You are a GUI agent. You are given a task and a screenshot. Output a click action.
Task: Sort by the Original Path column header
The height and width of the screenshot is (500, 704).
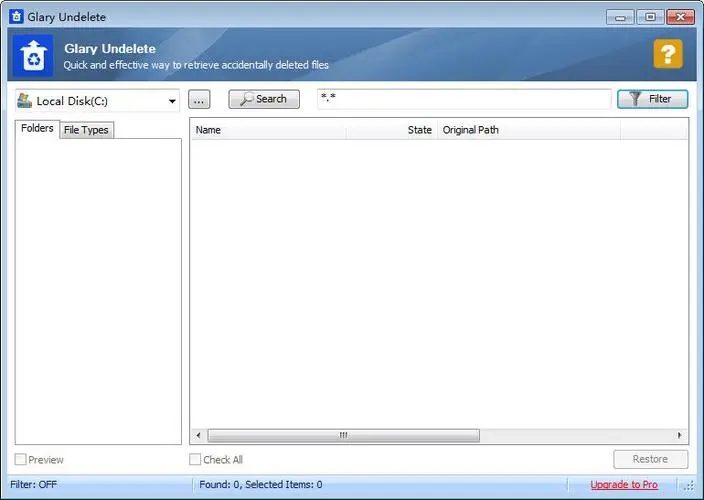pyautogui.click(x=529, y=130)
